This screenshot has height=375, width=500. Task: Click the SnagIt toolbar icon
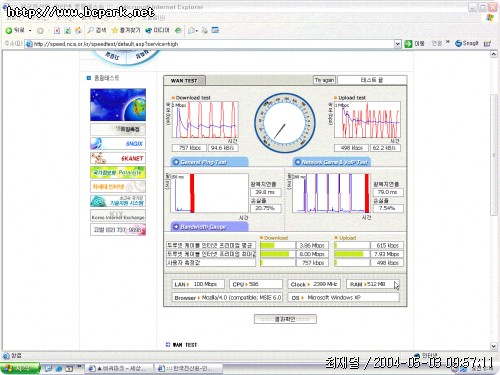point(467,43)
